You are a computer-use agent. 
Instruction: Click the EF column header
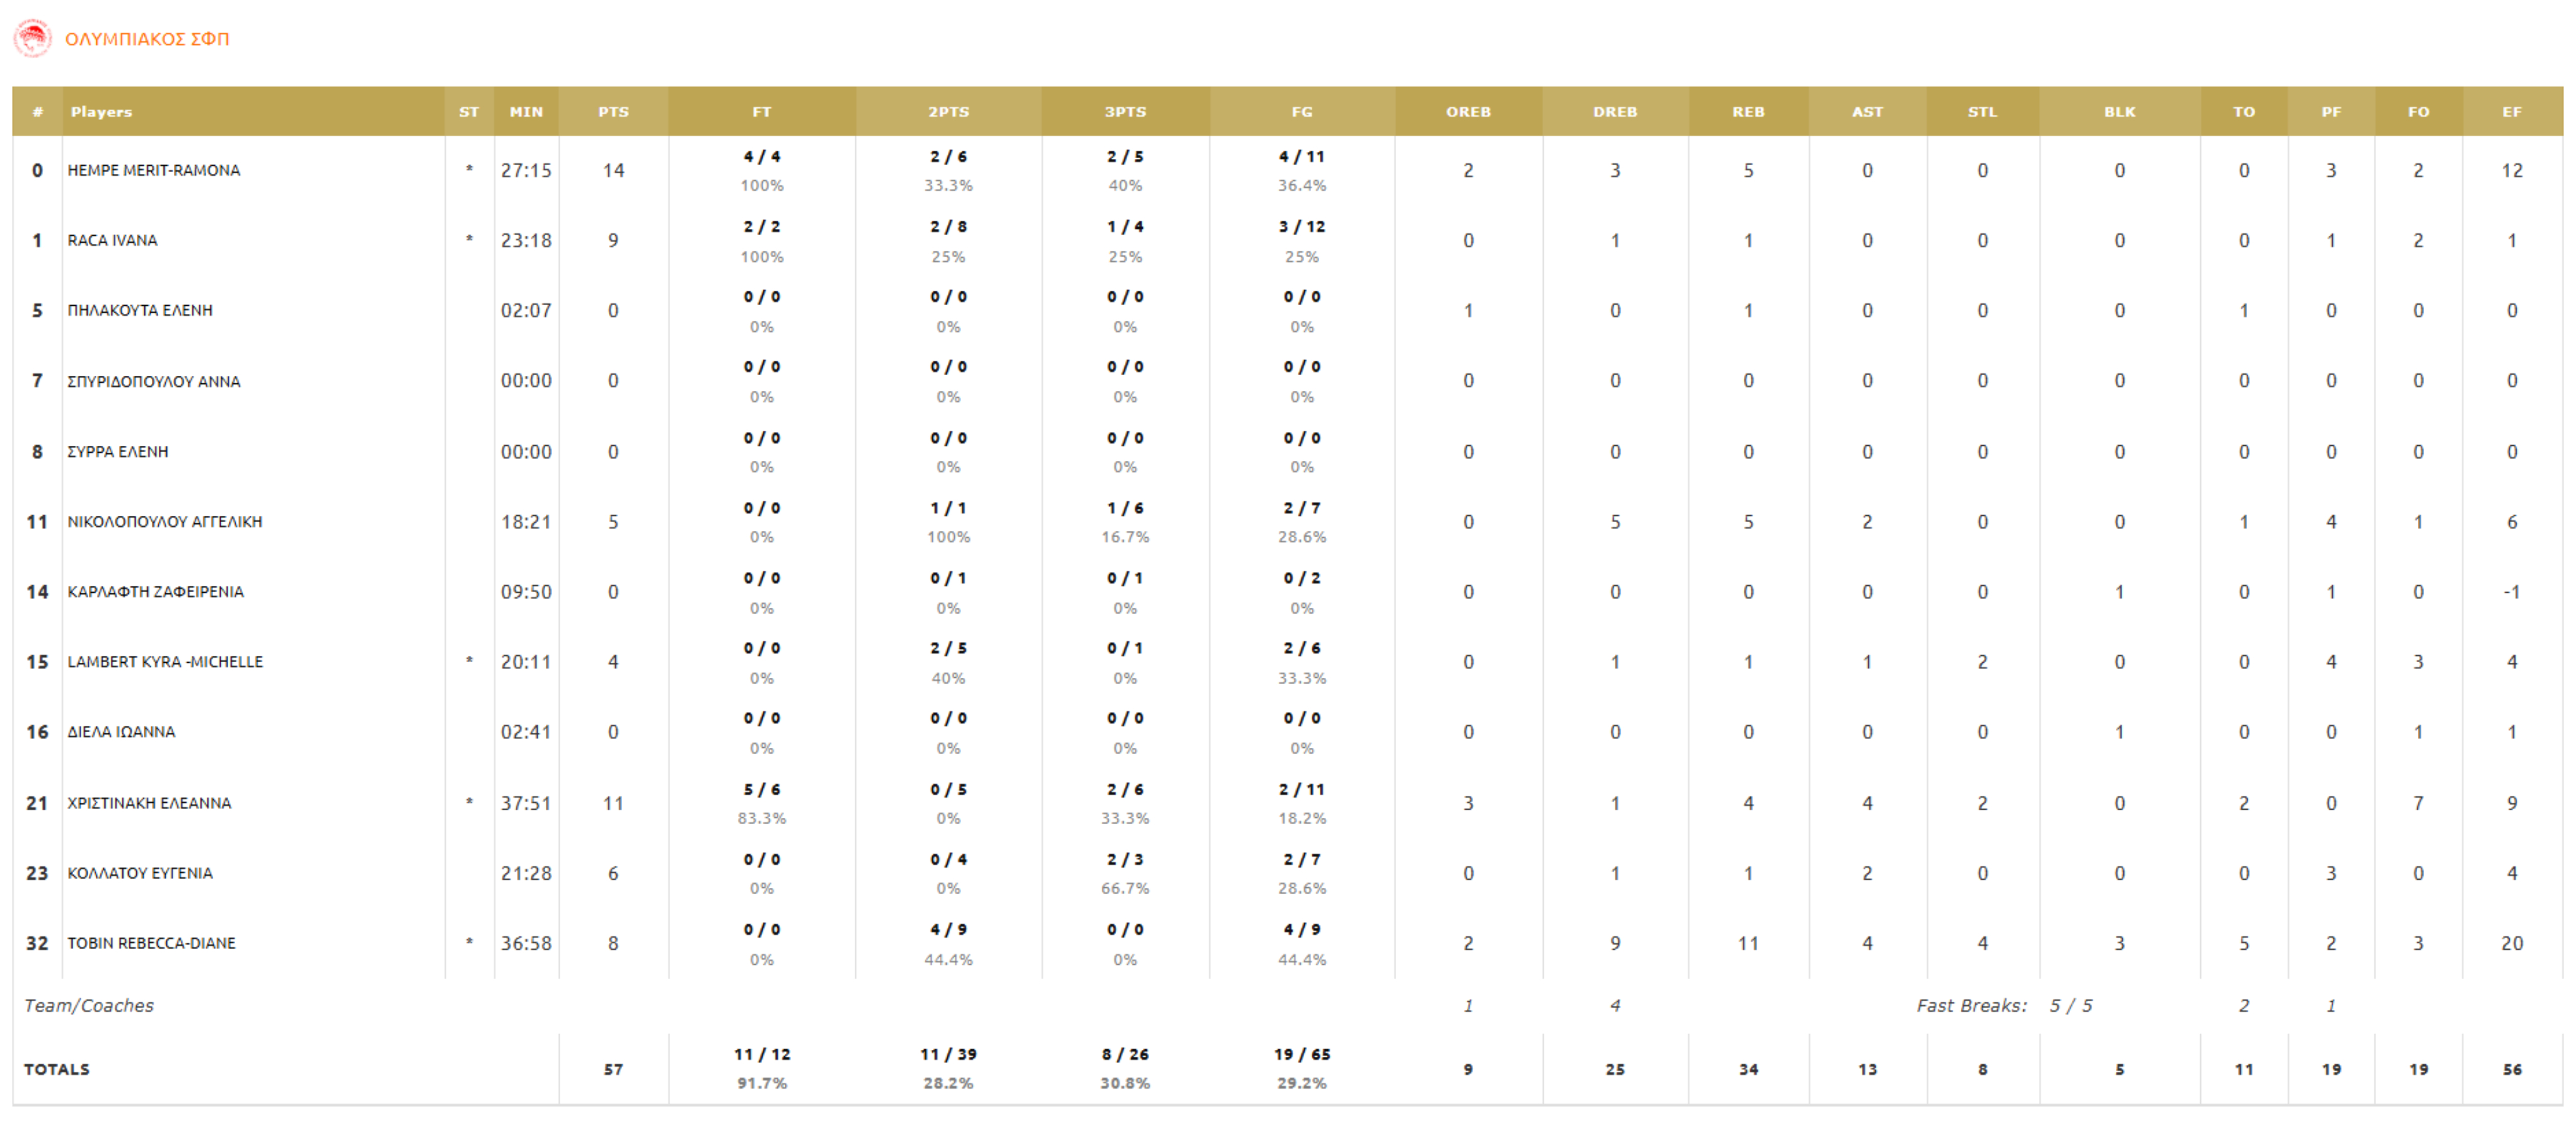(2511, 112)
